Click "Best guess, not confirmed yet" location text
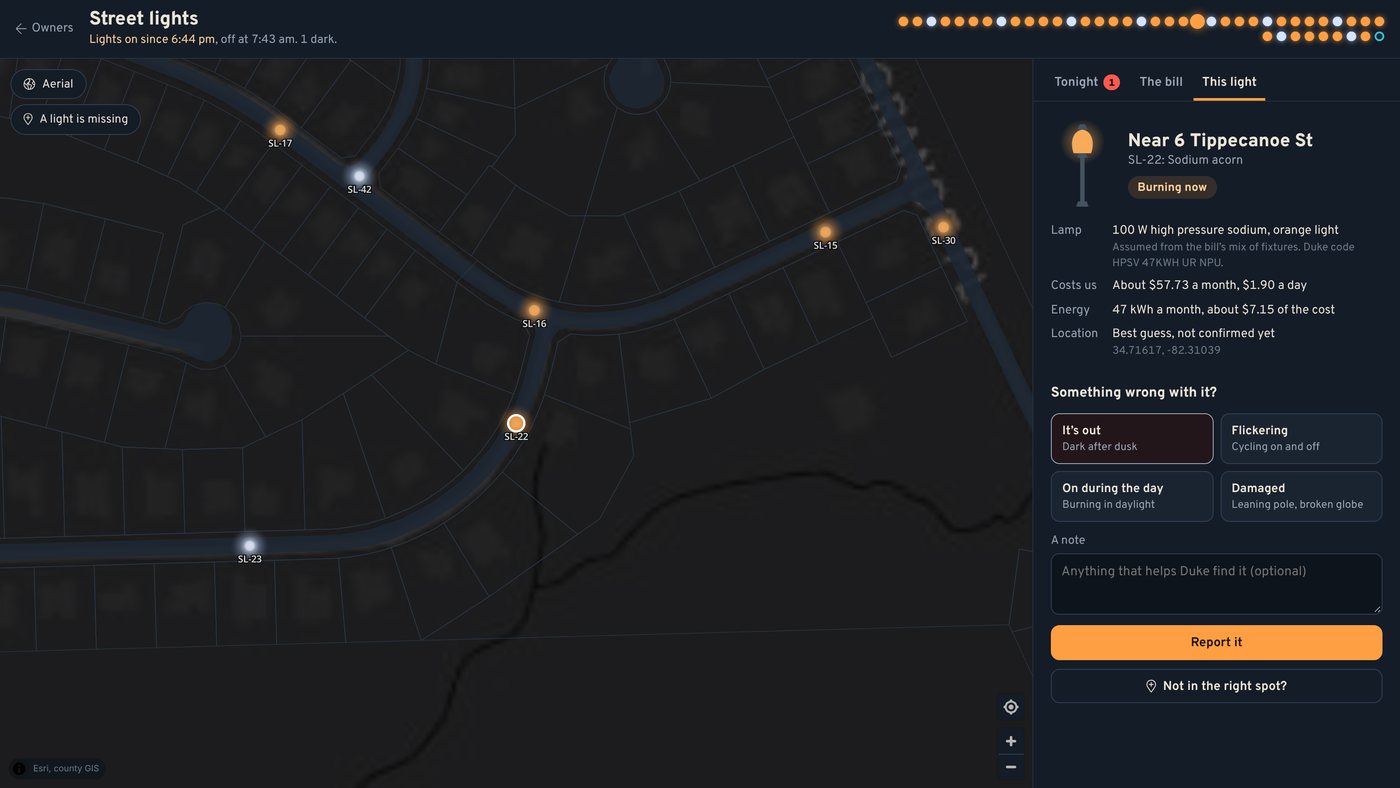Viewport: 1400px width, 788px height. point(1193,334)
